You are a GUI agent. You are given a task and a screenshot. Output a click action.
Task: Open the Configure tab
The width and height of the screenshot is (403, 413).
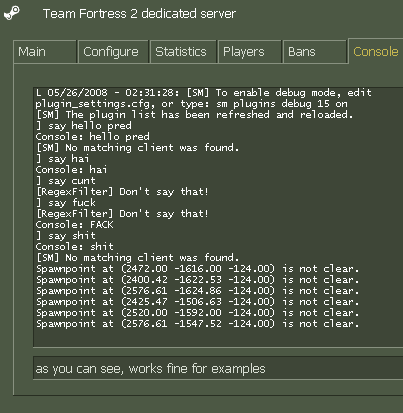click(113, 52)
